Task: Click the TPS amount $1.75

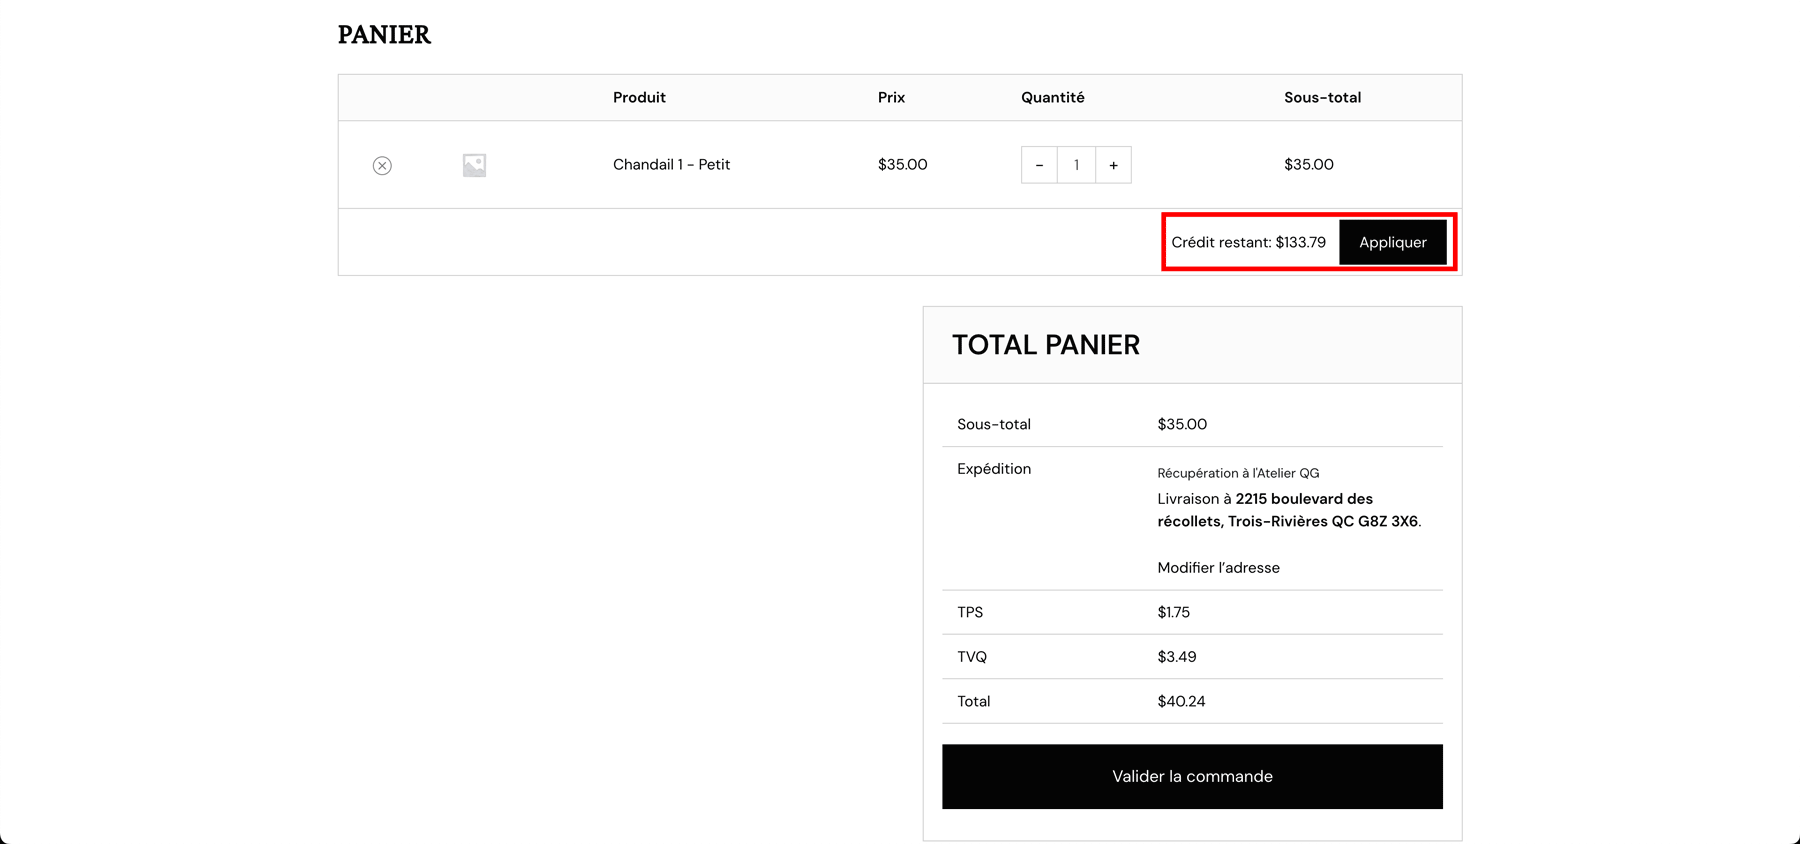Action: (x=1173, y=613)
